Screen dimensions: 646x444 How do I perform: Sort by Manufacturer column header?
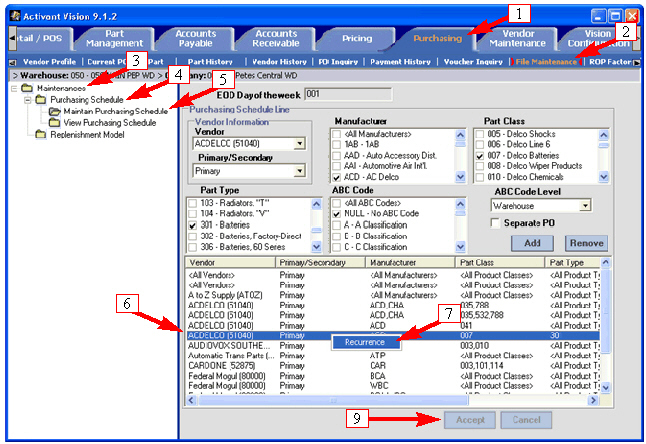tap(410, 262)
